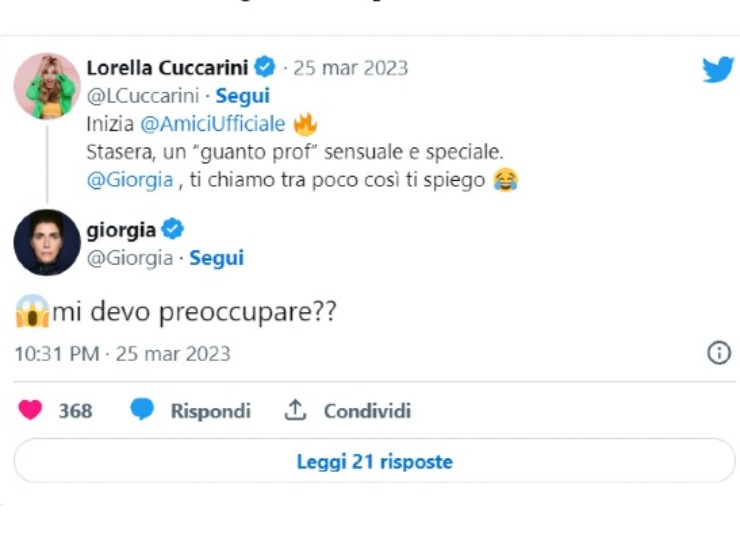Follow giorgia using the Segui link
The width and height of the screenshot is (740, 550).
217,259
